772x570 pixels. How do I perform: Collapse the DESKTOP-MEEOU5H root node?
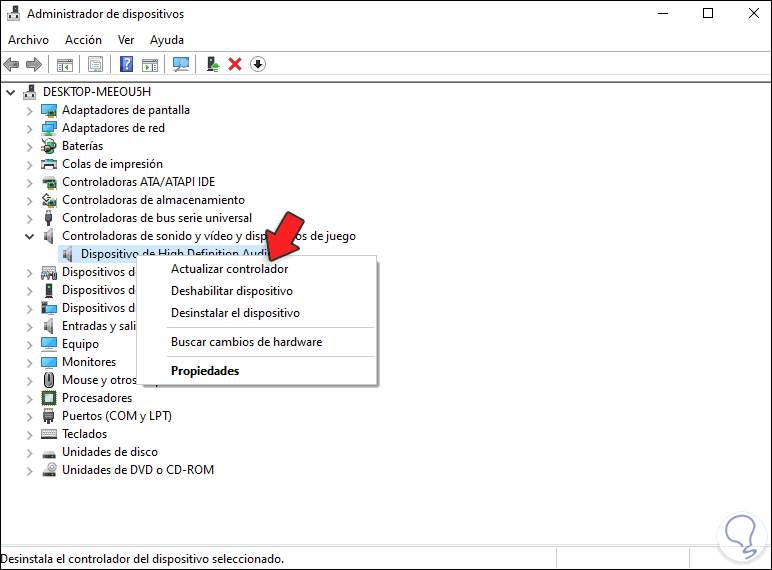pyautogui.click(x=11, y=92)
